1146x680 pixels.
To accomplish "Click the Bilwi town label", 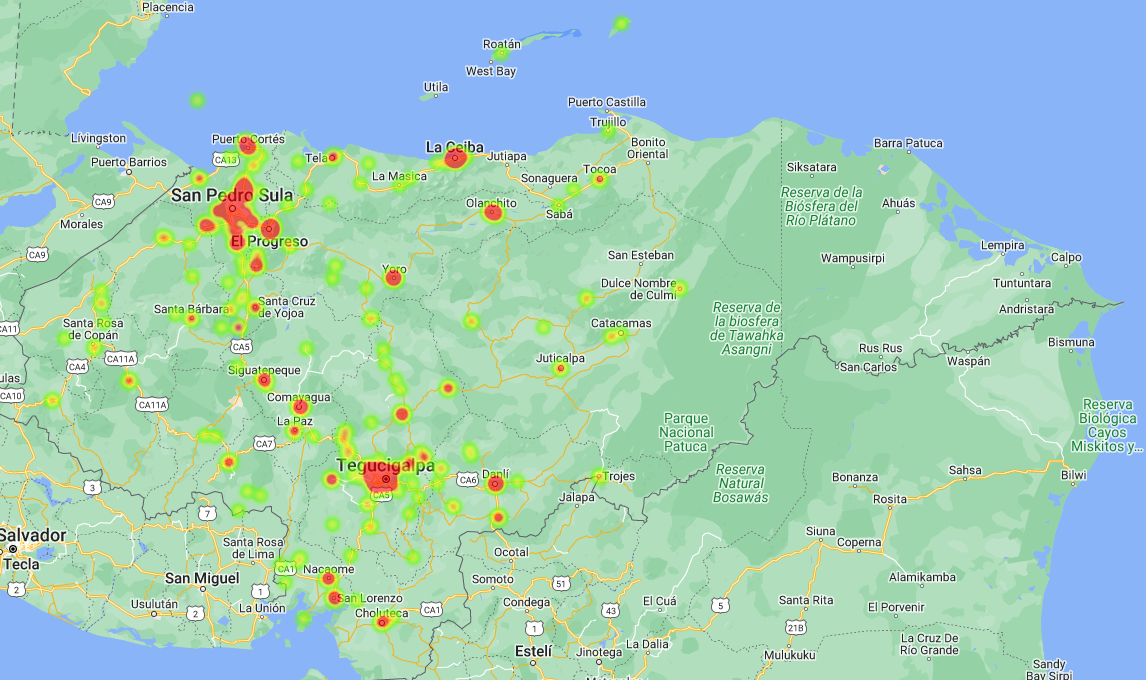I will point(1072,475).
